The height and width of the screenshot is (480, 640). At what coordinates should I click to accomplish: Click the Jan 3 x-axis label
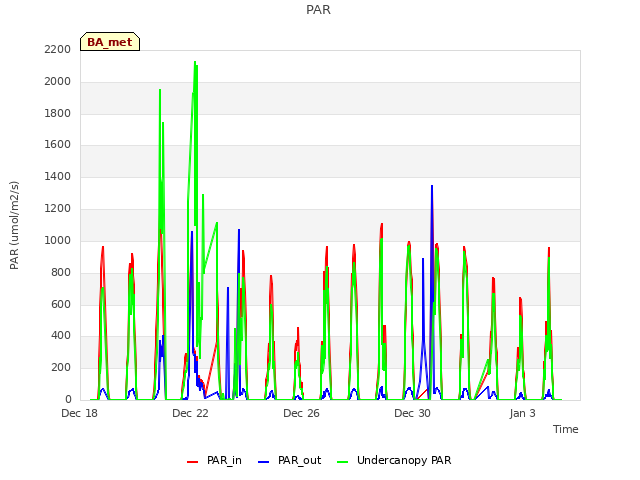[x=522, y=413]
